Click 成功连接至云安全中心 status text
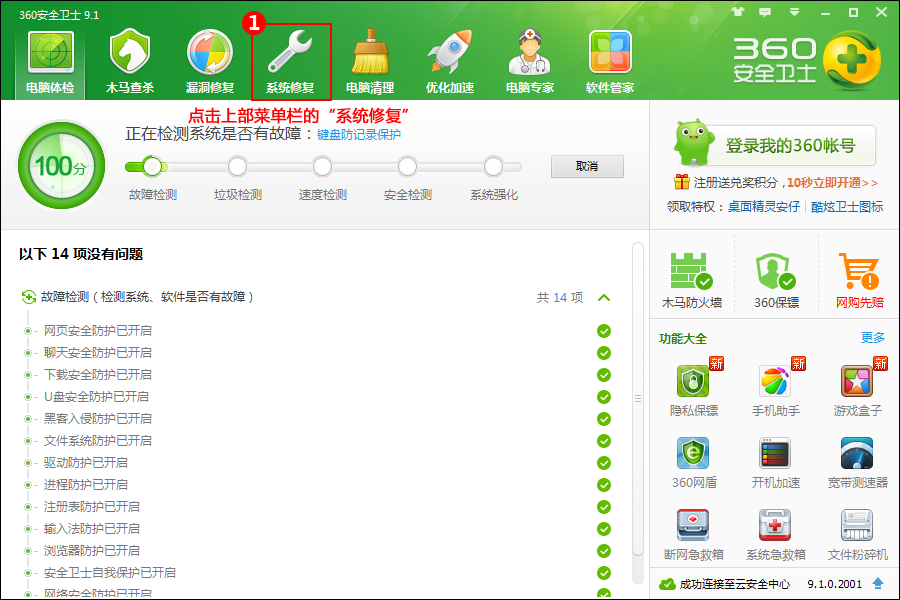900x600 pixels. pyautogui.click(x=735, y=584)
